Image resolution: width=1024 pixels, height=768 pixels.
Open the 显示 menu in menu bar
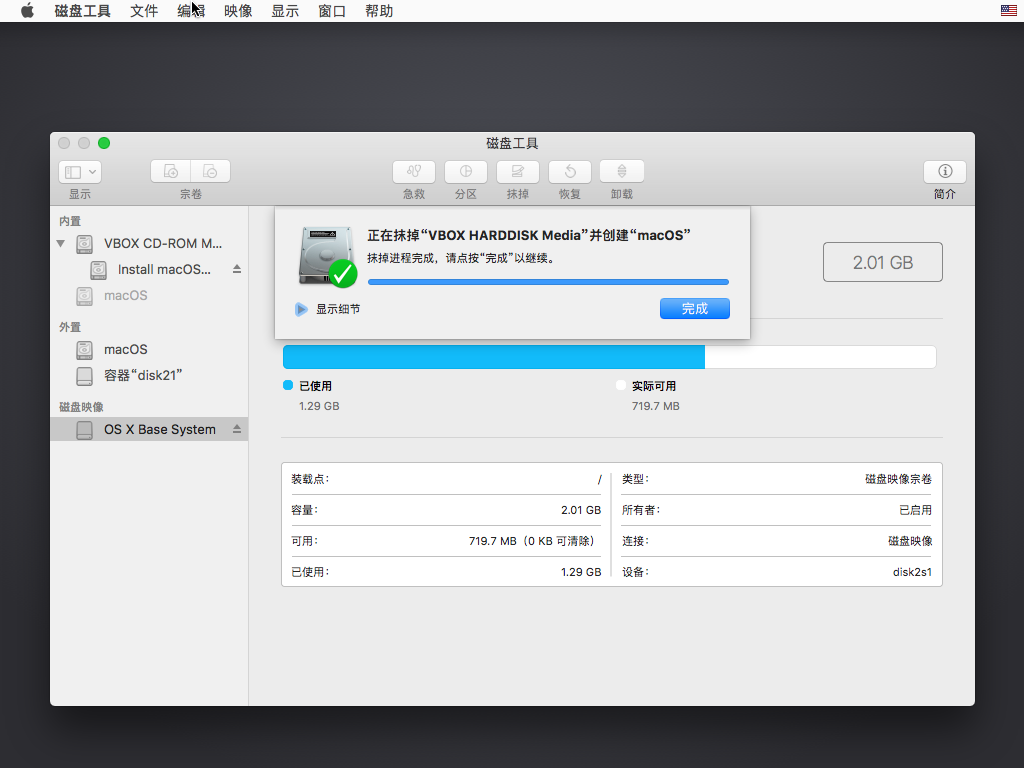click(x=285, y=11)
